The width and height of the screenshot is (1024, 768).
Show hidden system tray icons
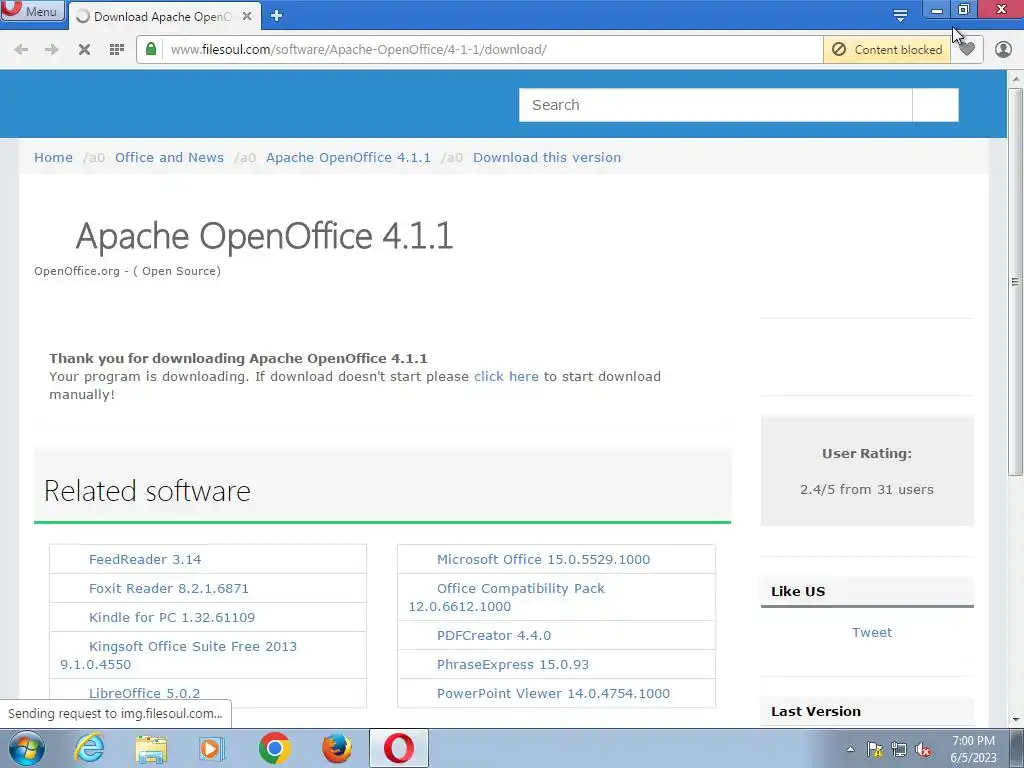850,749
